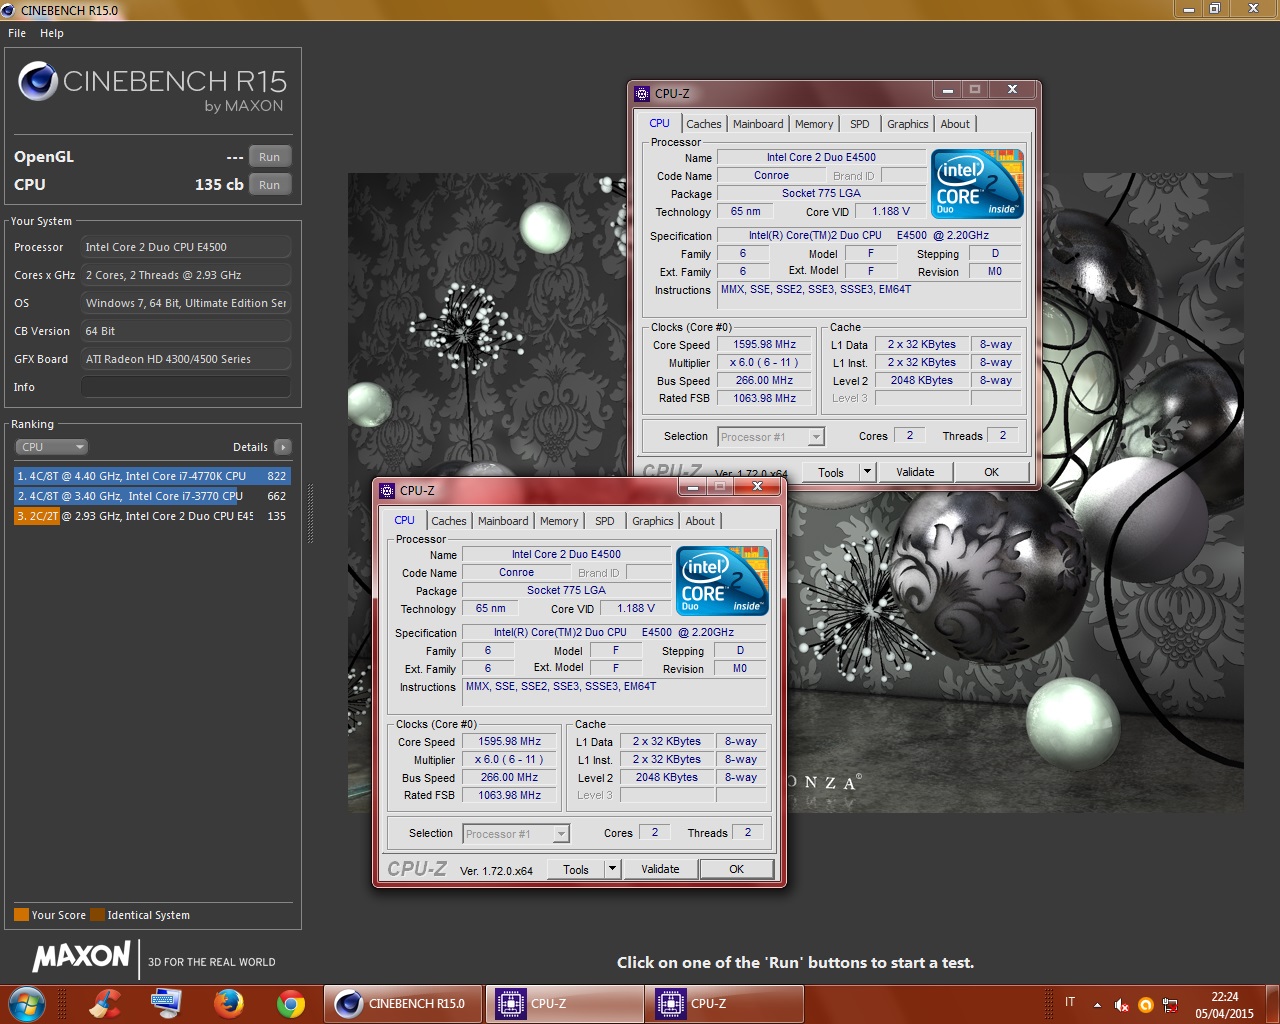1280x1024 pixels.
Task: Switch to Memory tab in back CPU-Z window
Action: [x=814, y=124]
